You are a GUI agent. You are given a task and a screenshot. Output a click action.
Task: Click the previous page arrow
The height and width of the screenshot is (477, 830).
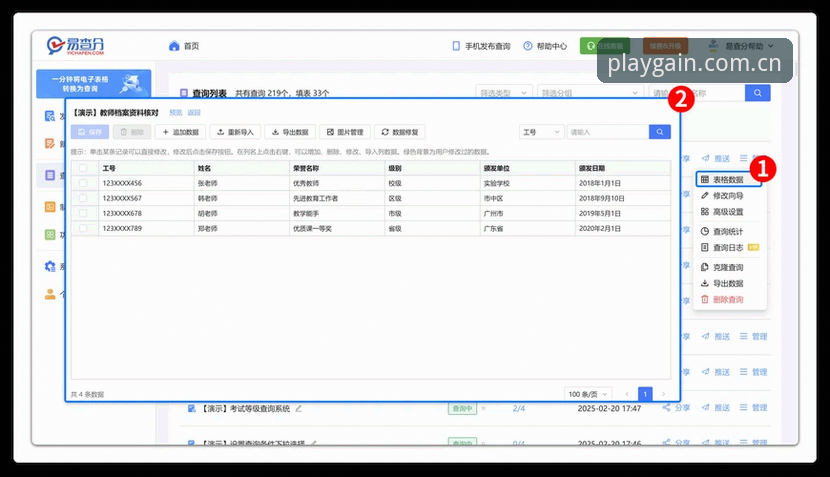point(627,394)
